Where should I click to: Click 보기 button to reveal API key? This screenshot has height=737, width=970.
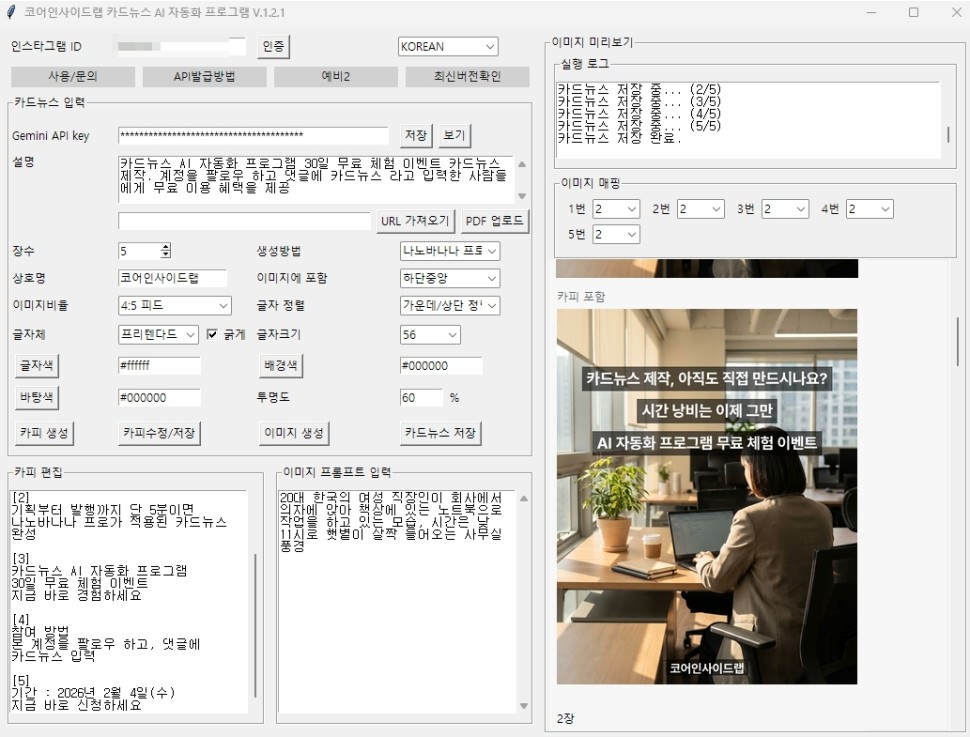tap(454, 135)
